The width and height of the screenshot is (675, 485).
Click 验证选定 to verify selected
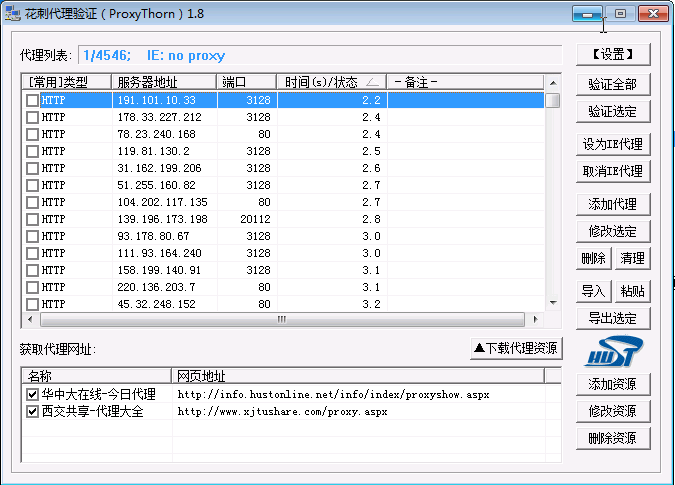click(x=613, y=111)
